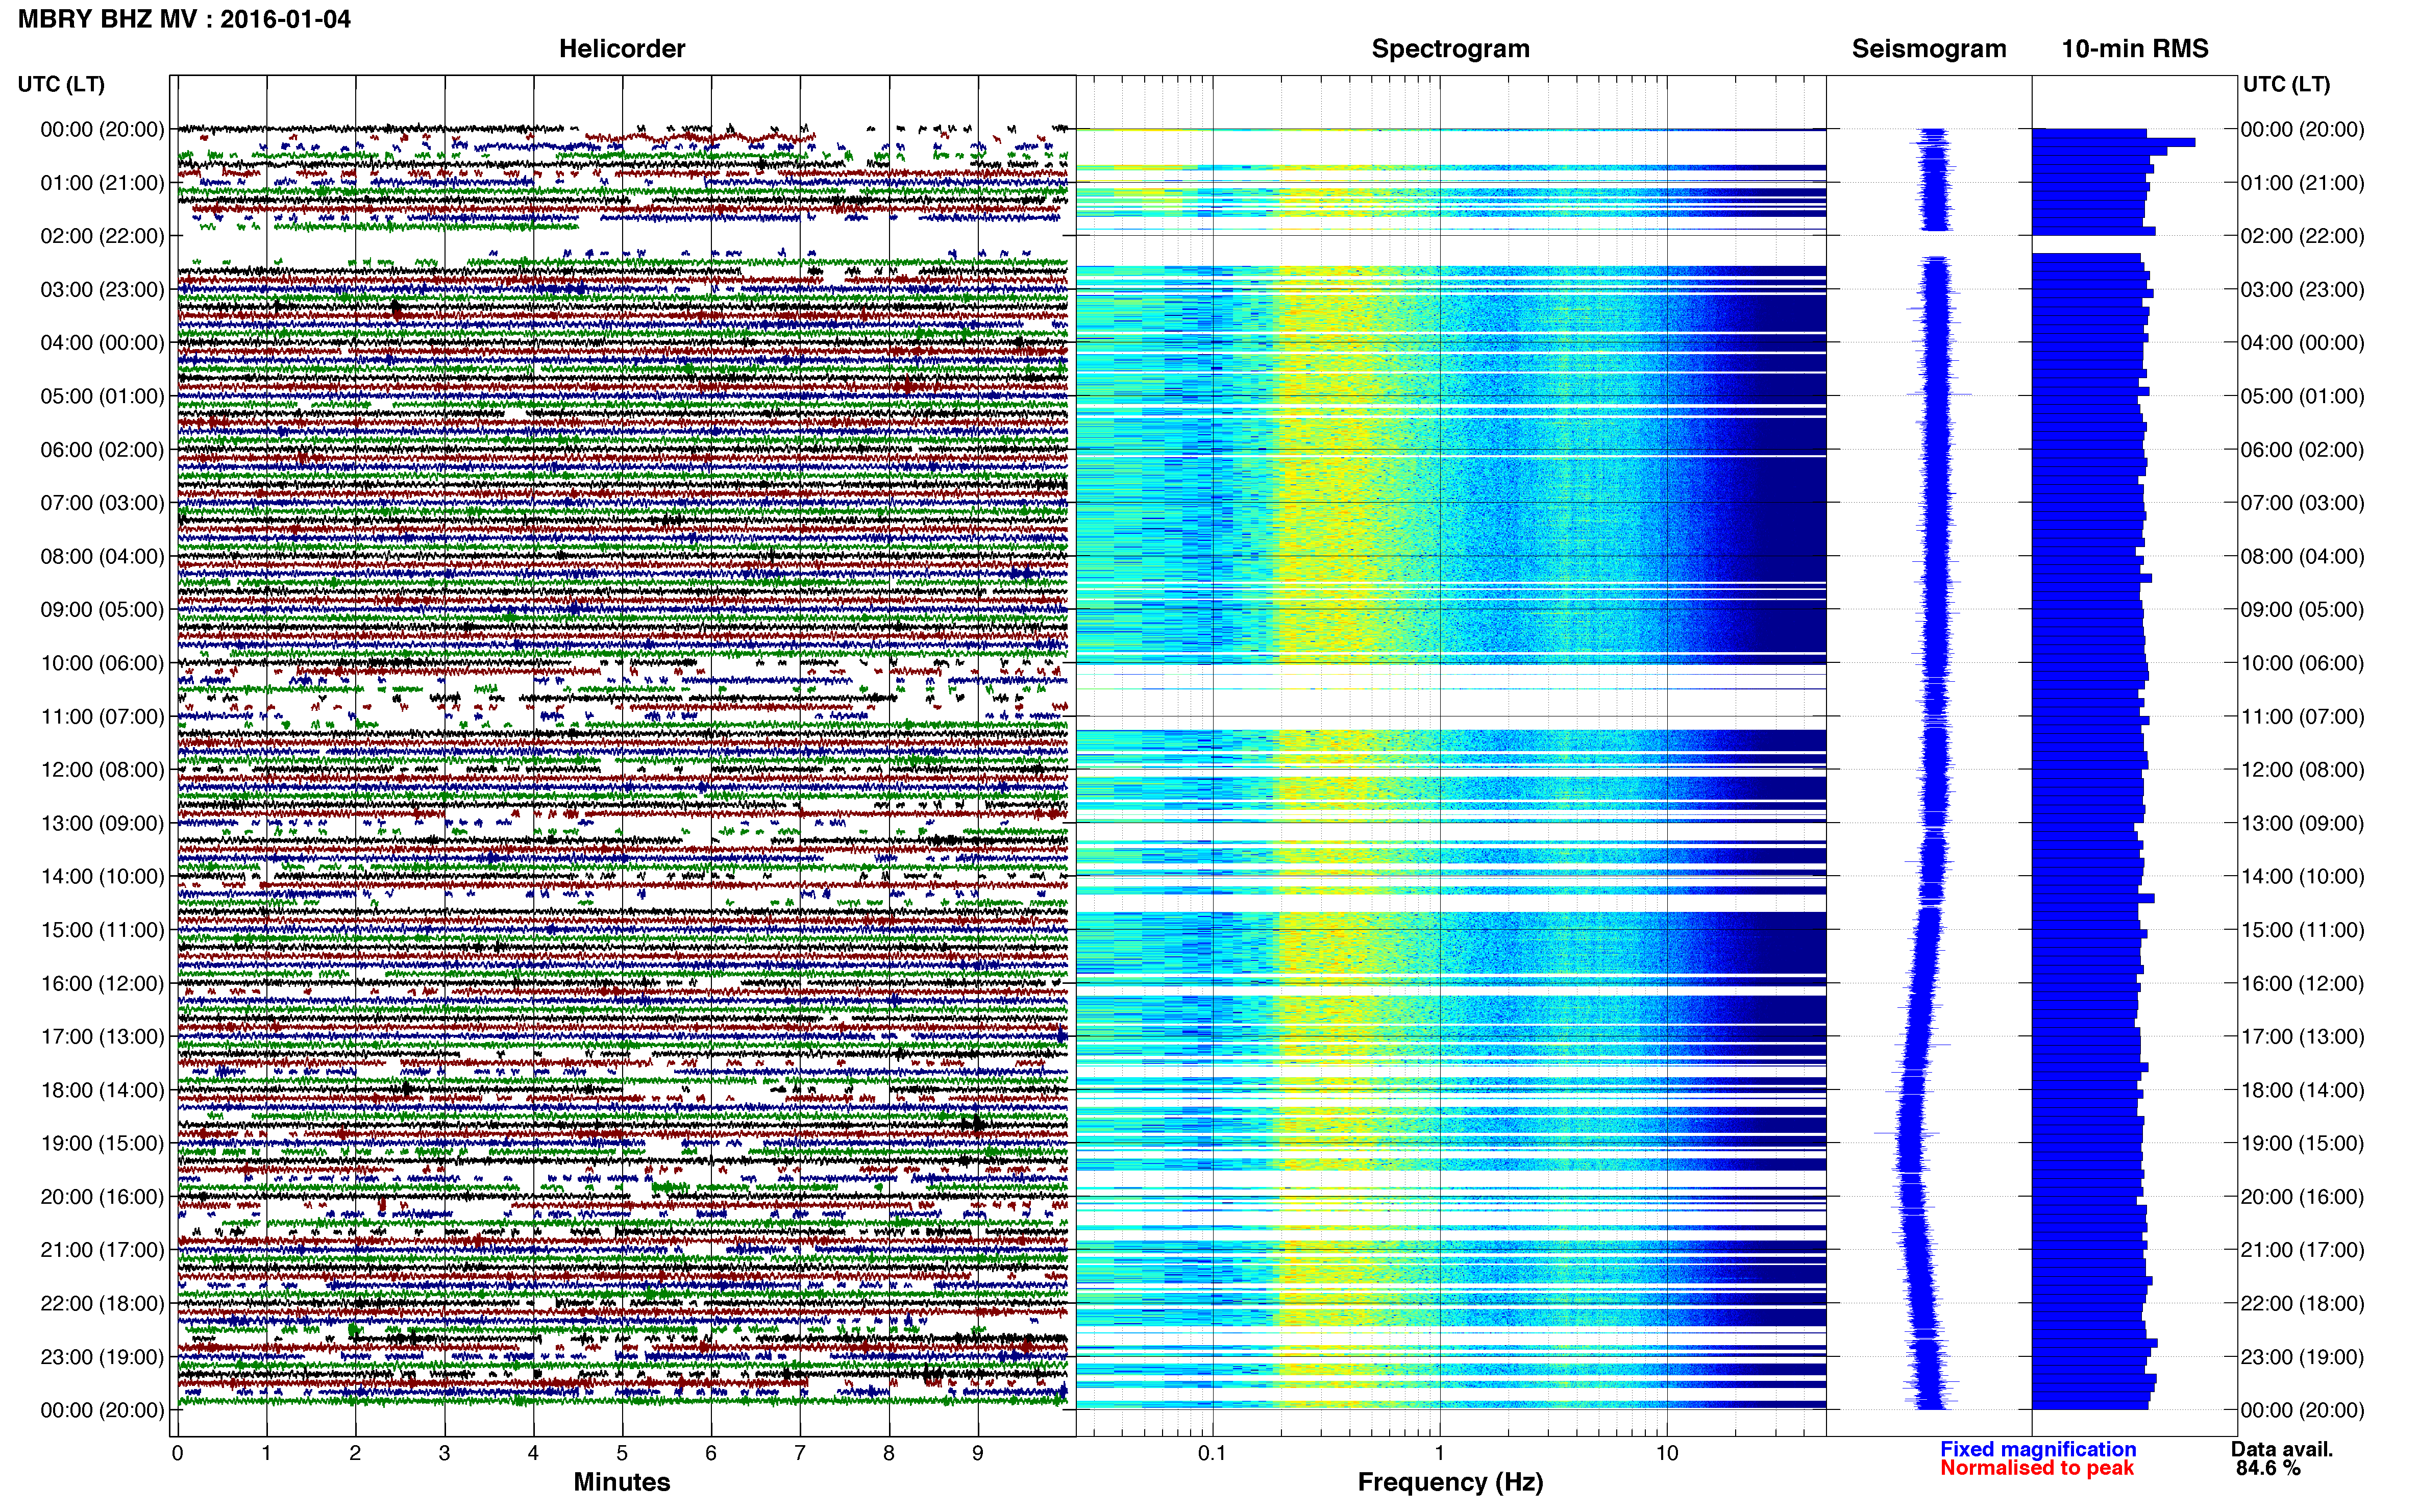
Task: Click the '10-min RMS' panel heading
Action: 2134,49
